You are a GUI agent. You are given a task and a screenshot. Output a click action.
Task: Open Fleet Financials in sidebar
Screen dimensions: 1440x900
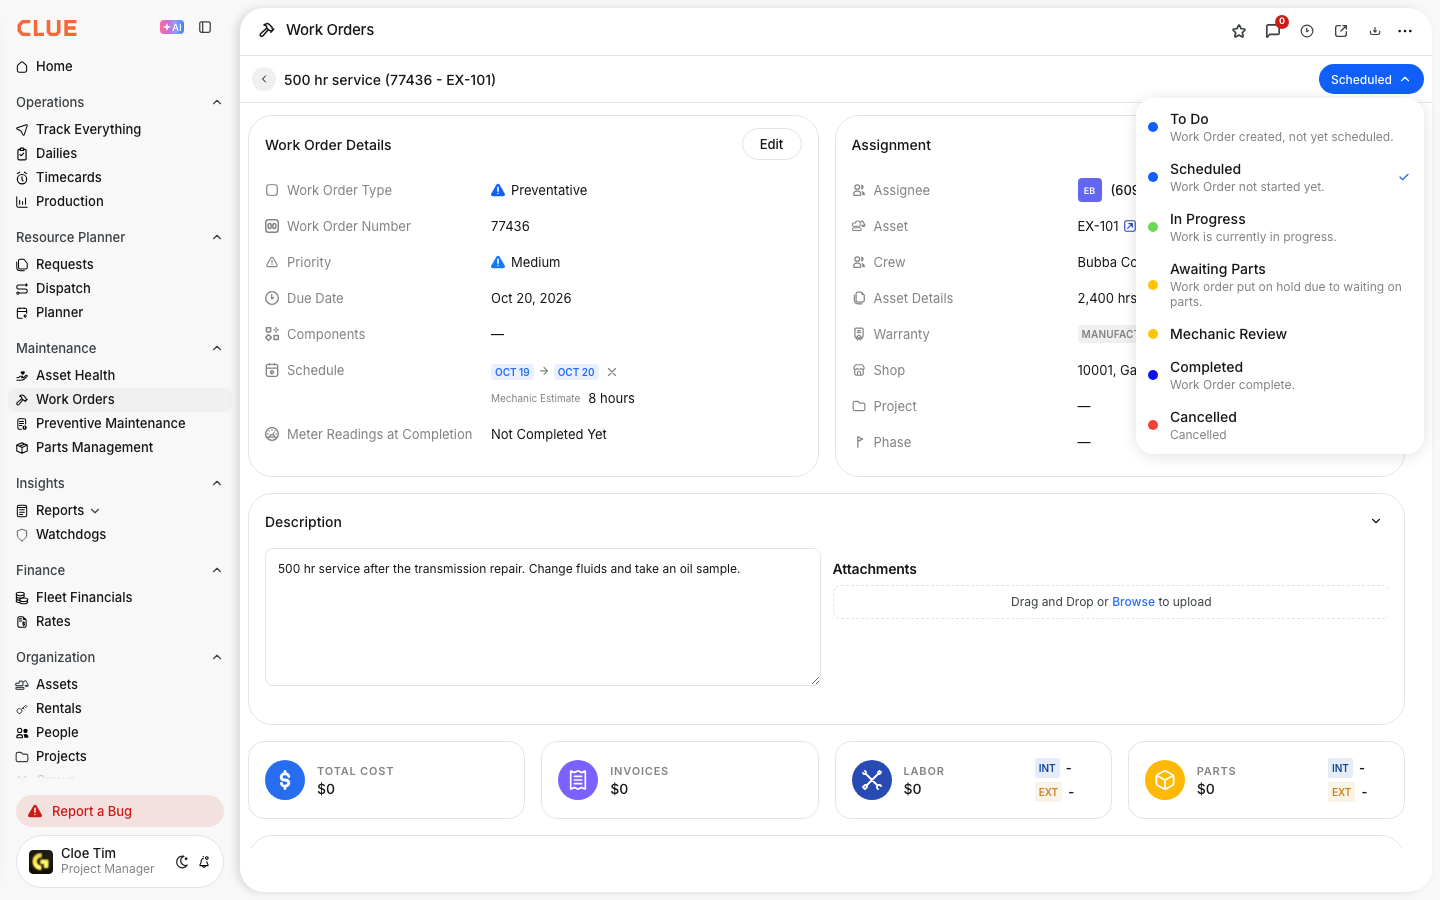tap(120, 597)
